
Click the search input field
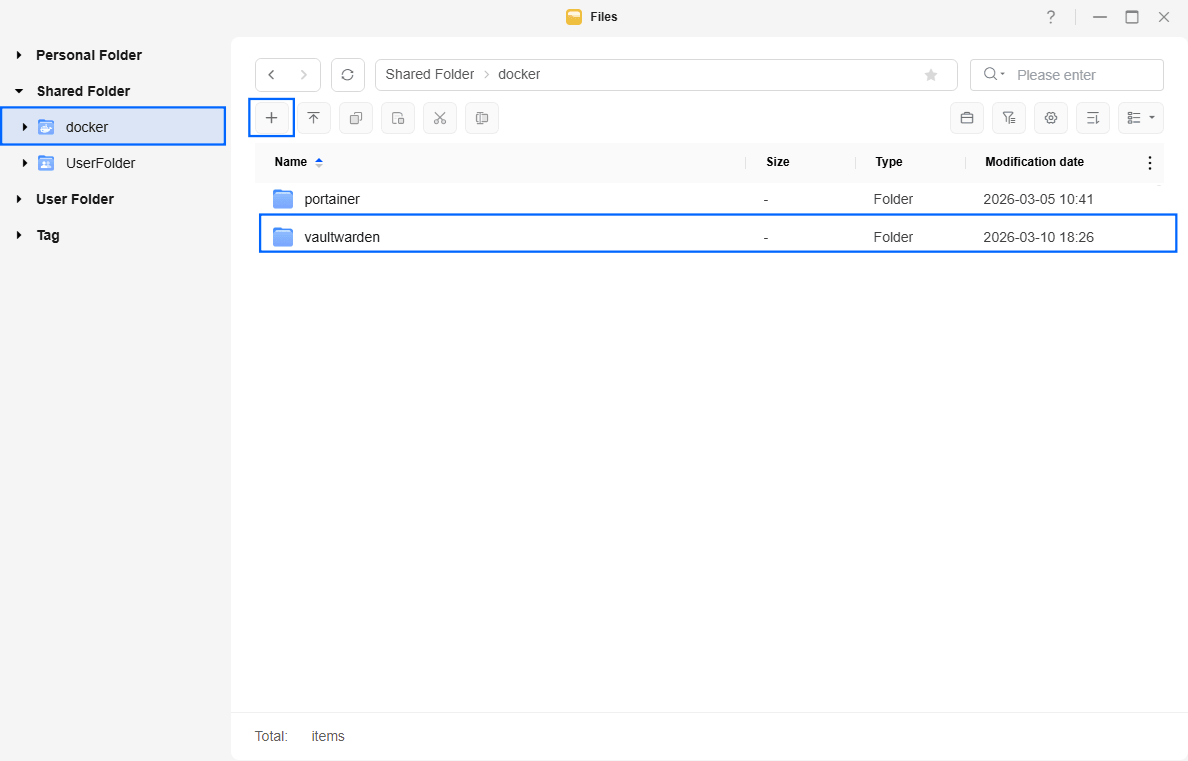[1084, 75]
